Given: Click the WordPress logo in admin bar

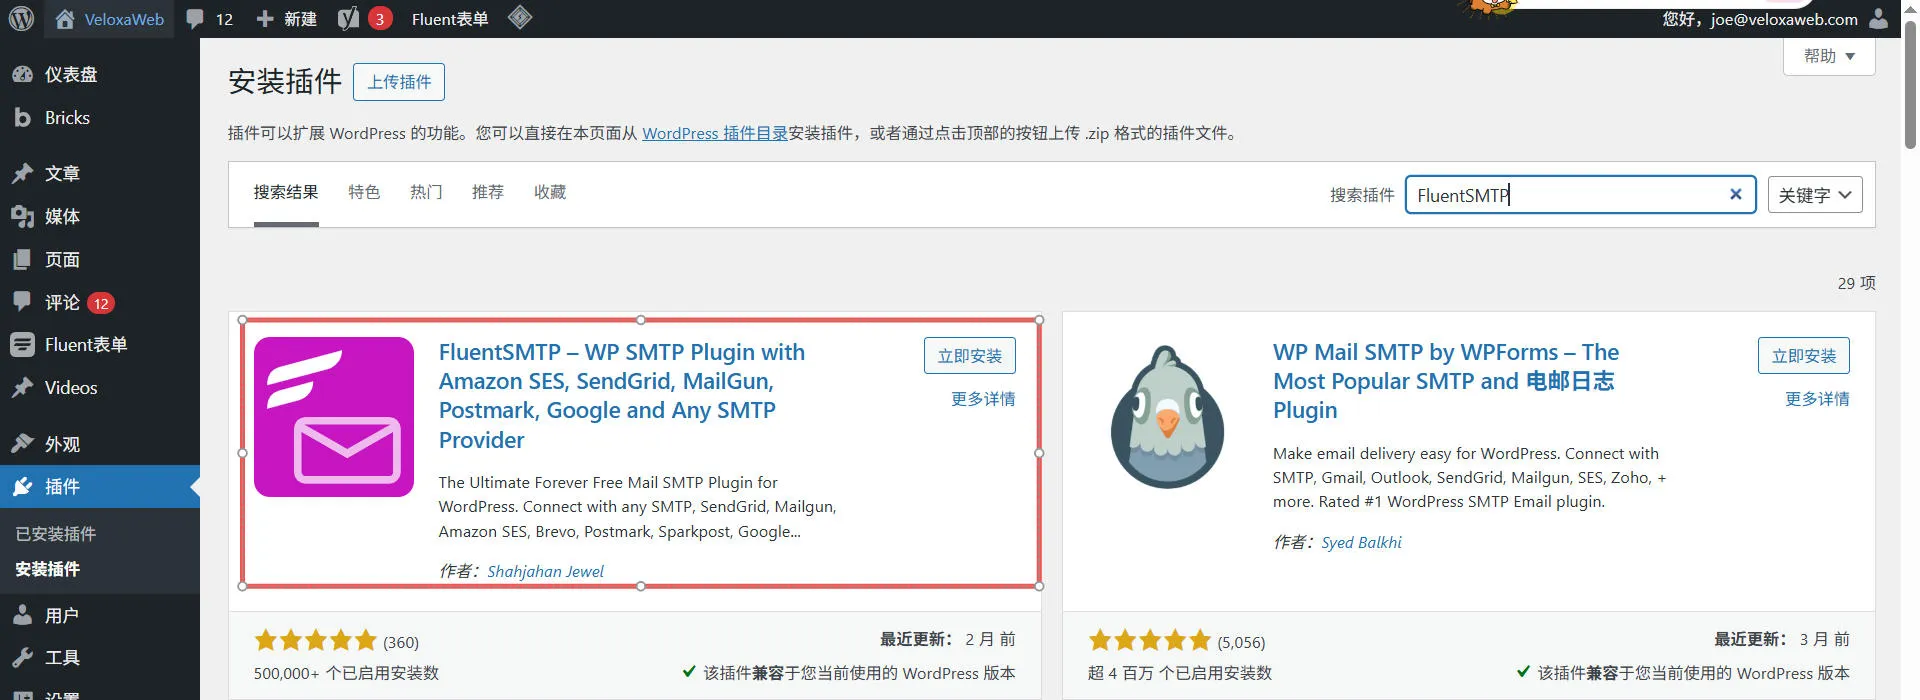Looking at the screenshot, I should click(21, 19).
